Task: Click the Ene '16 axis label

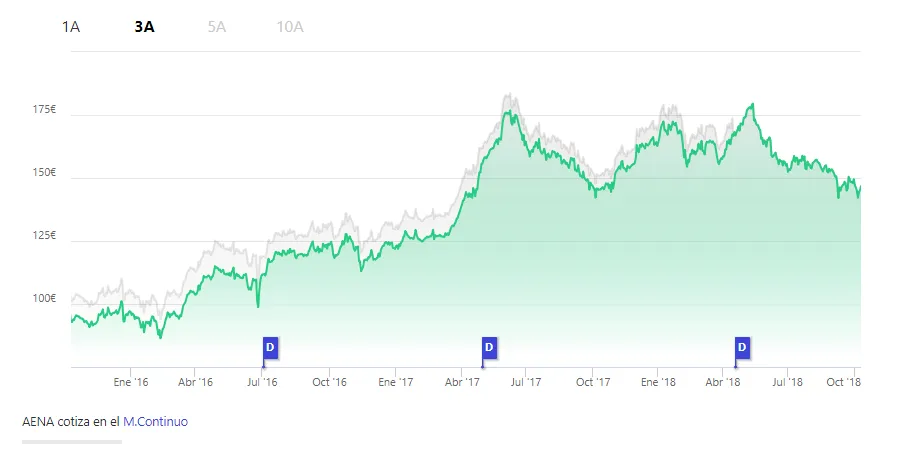Action: click(x=131, y=382)
